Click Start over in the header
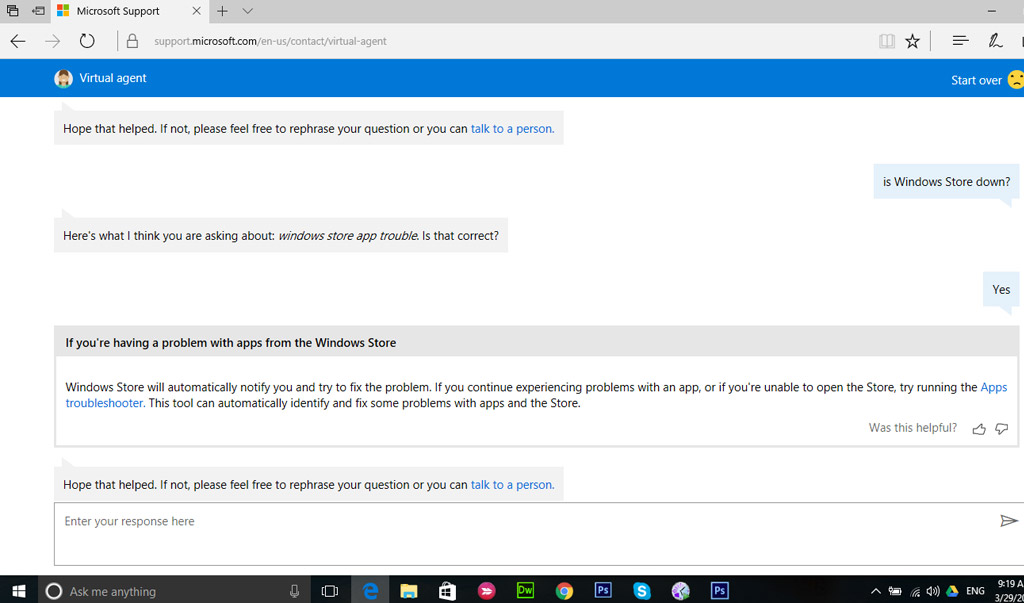Screen dimensions: 1024x603 pyautogui.click(x=976, y=80)
